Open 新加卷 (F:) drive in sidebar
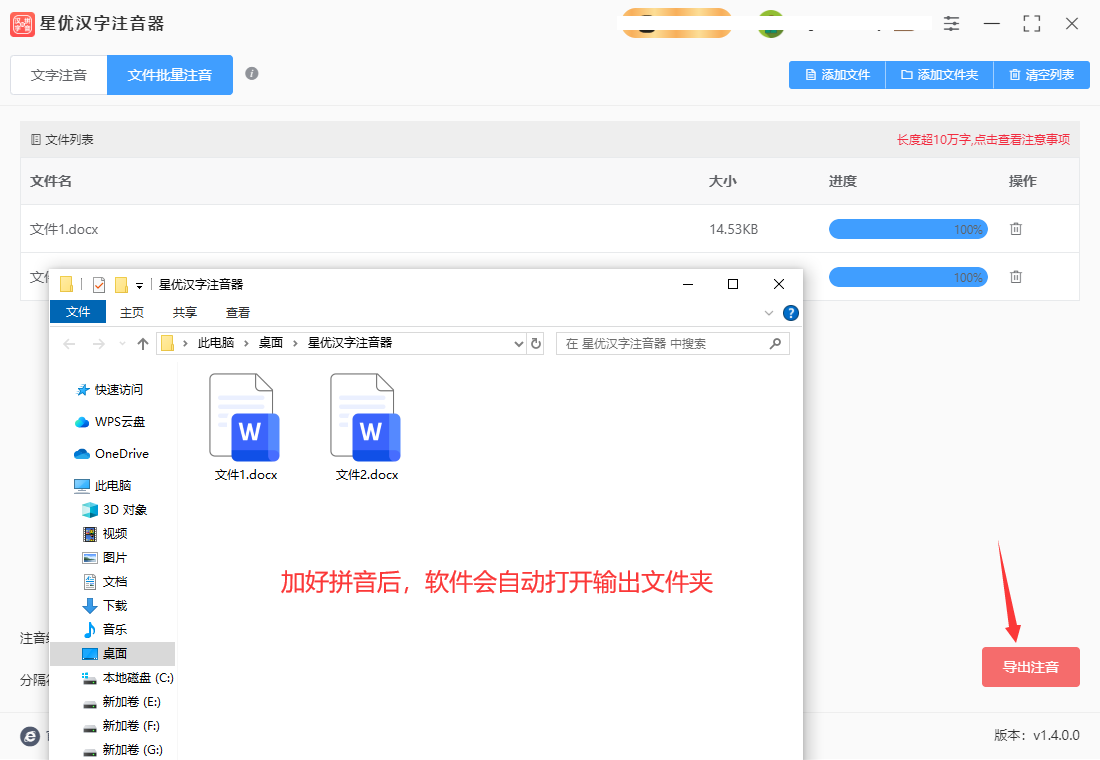The width and height of the screenshot is (1100, 760). pyautogui.click(x=121, y=726)
